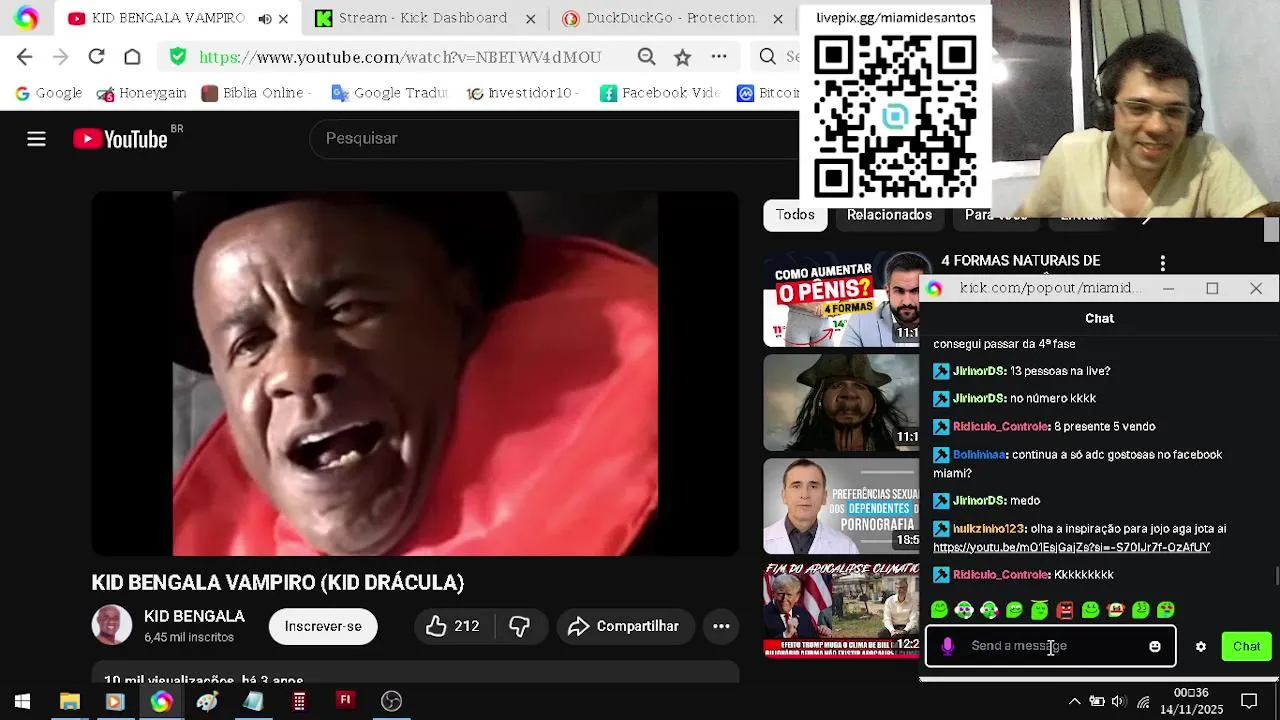Open the Investidor10 bookmark

(520, 93)
